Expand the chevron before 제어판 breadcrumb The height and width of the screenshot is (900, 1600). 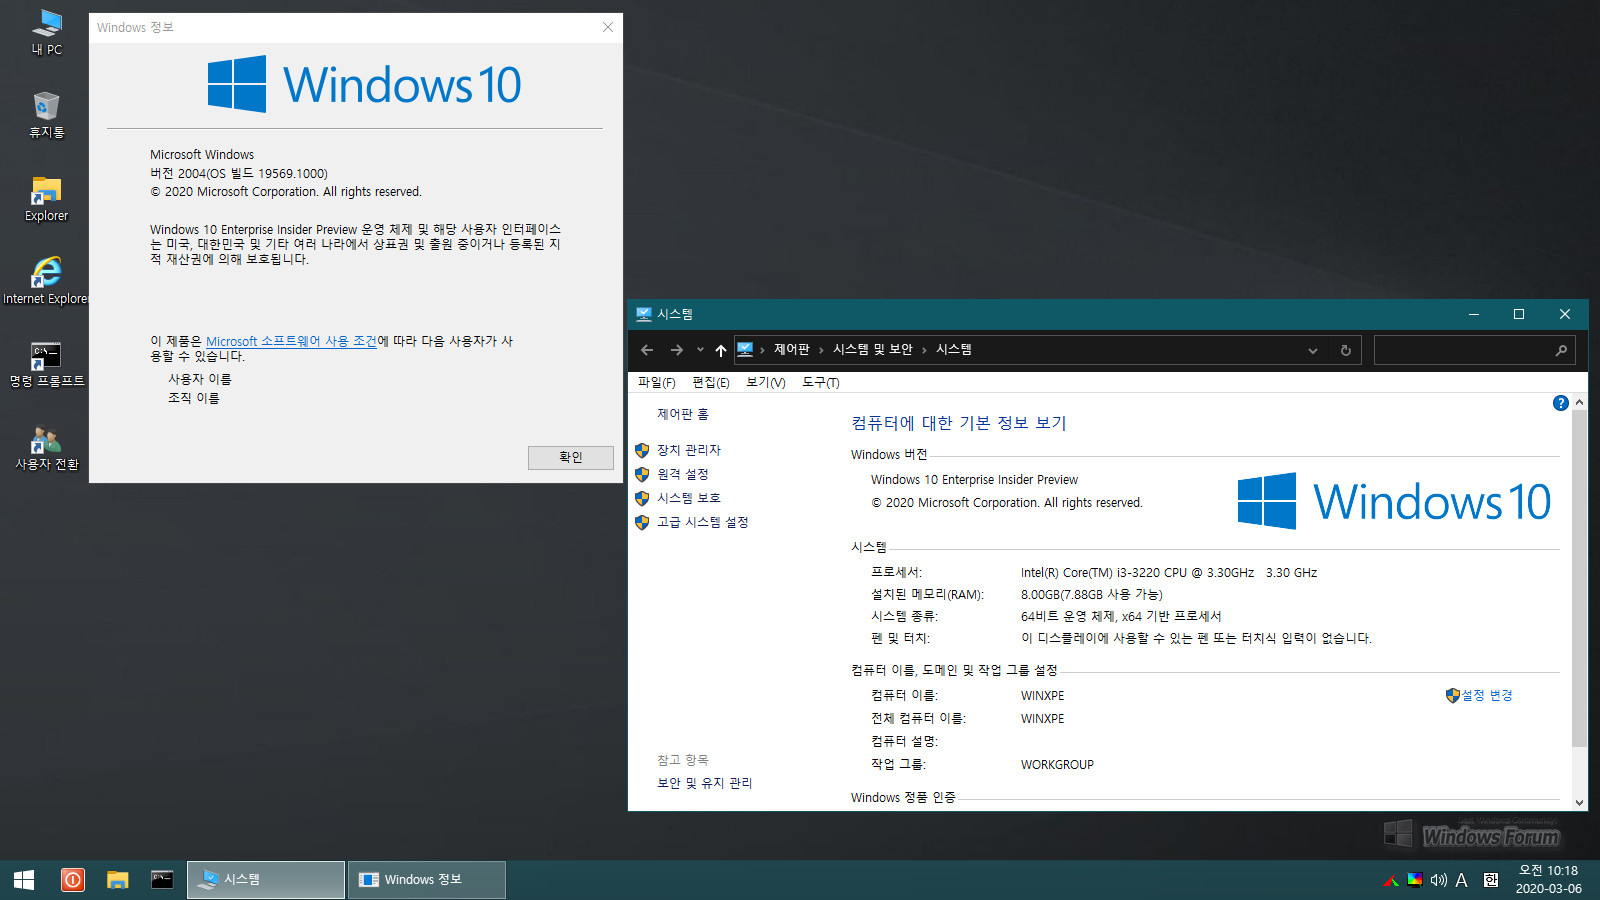762,350
